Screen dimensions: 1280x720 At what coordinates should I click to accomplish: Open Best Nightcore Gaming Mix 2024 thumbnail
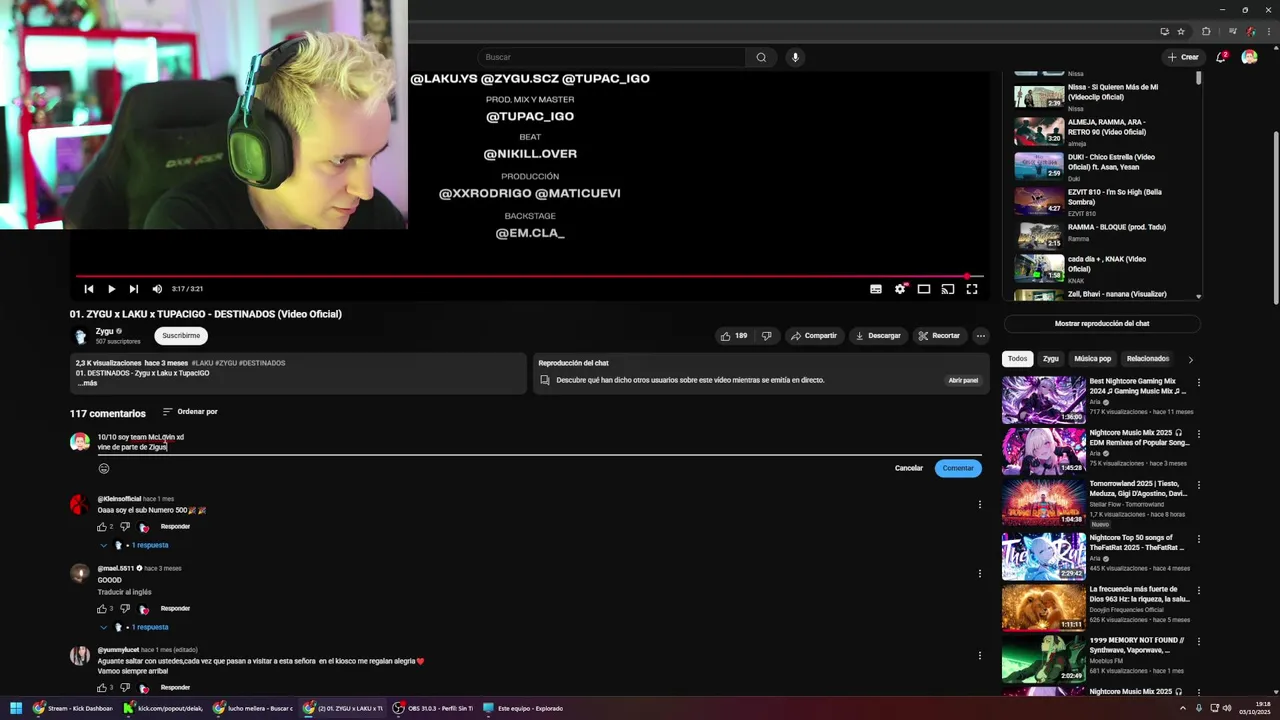click(x=1043, y=400)
